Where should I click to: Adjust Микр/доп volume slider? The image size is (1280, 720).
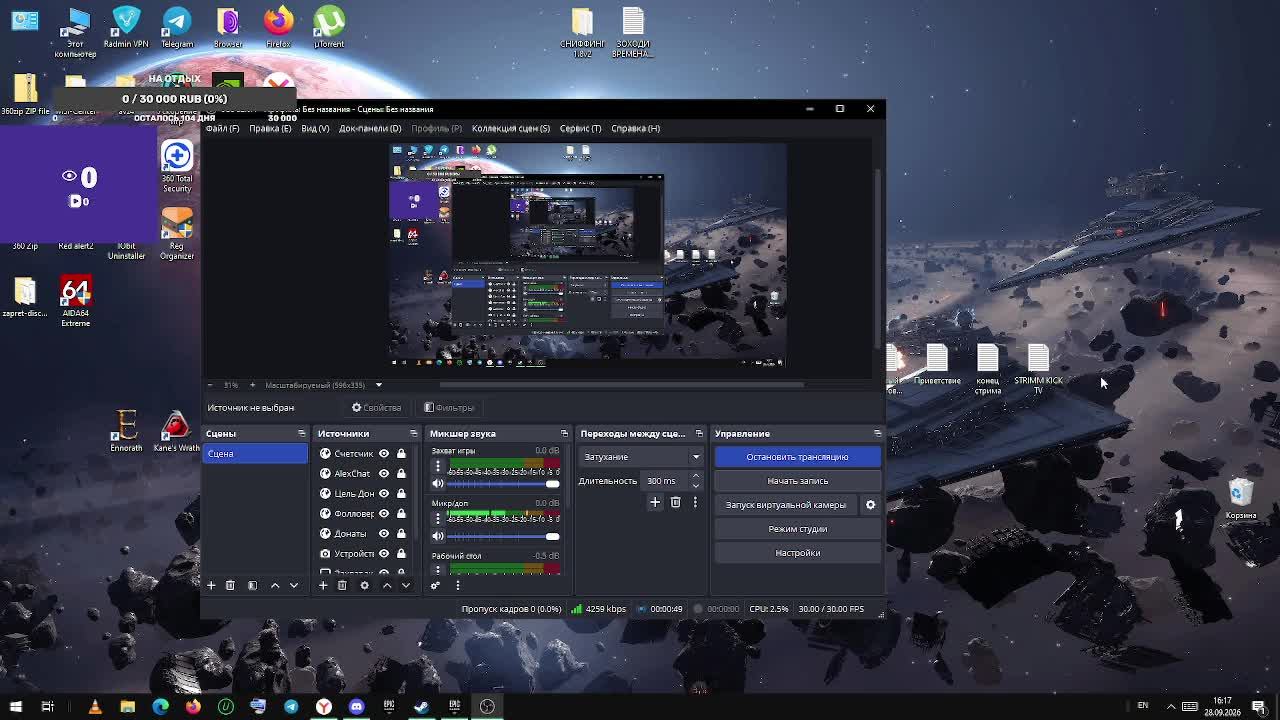click(504, 536)
